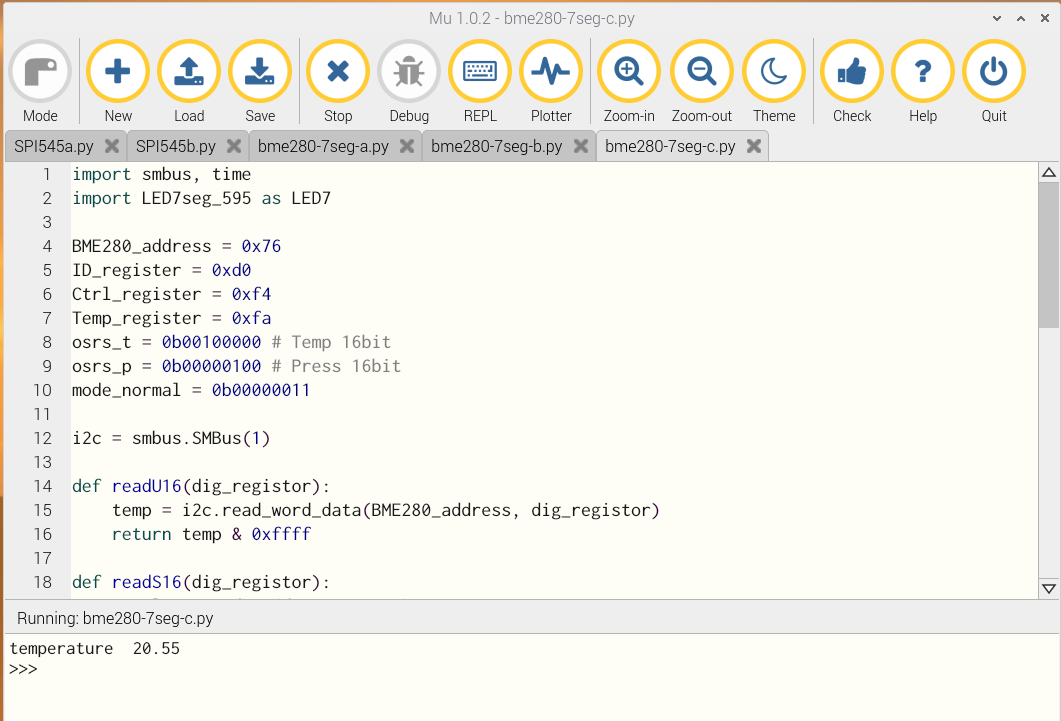
Task: Quit the Mu editor
Action: [994, 72]
